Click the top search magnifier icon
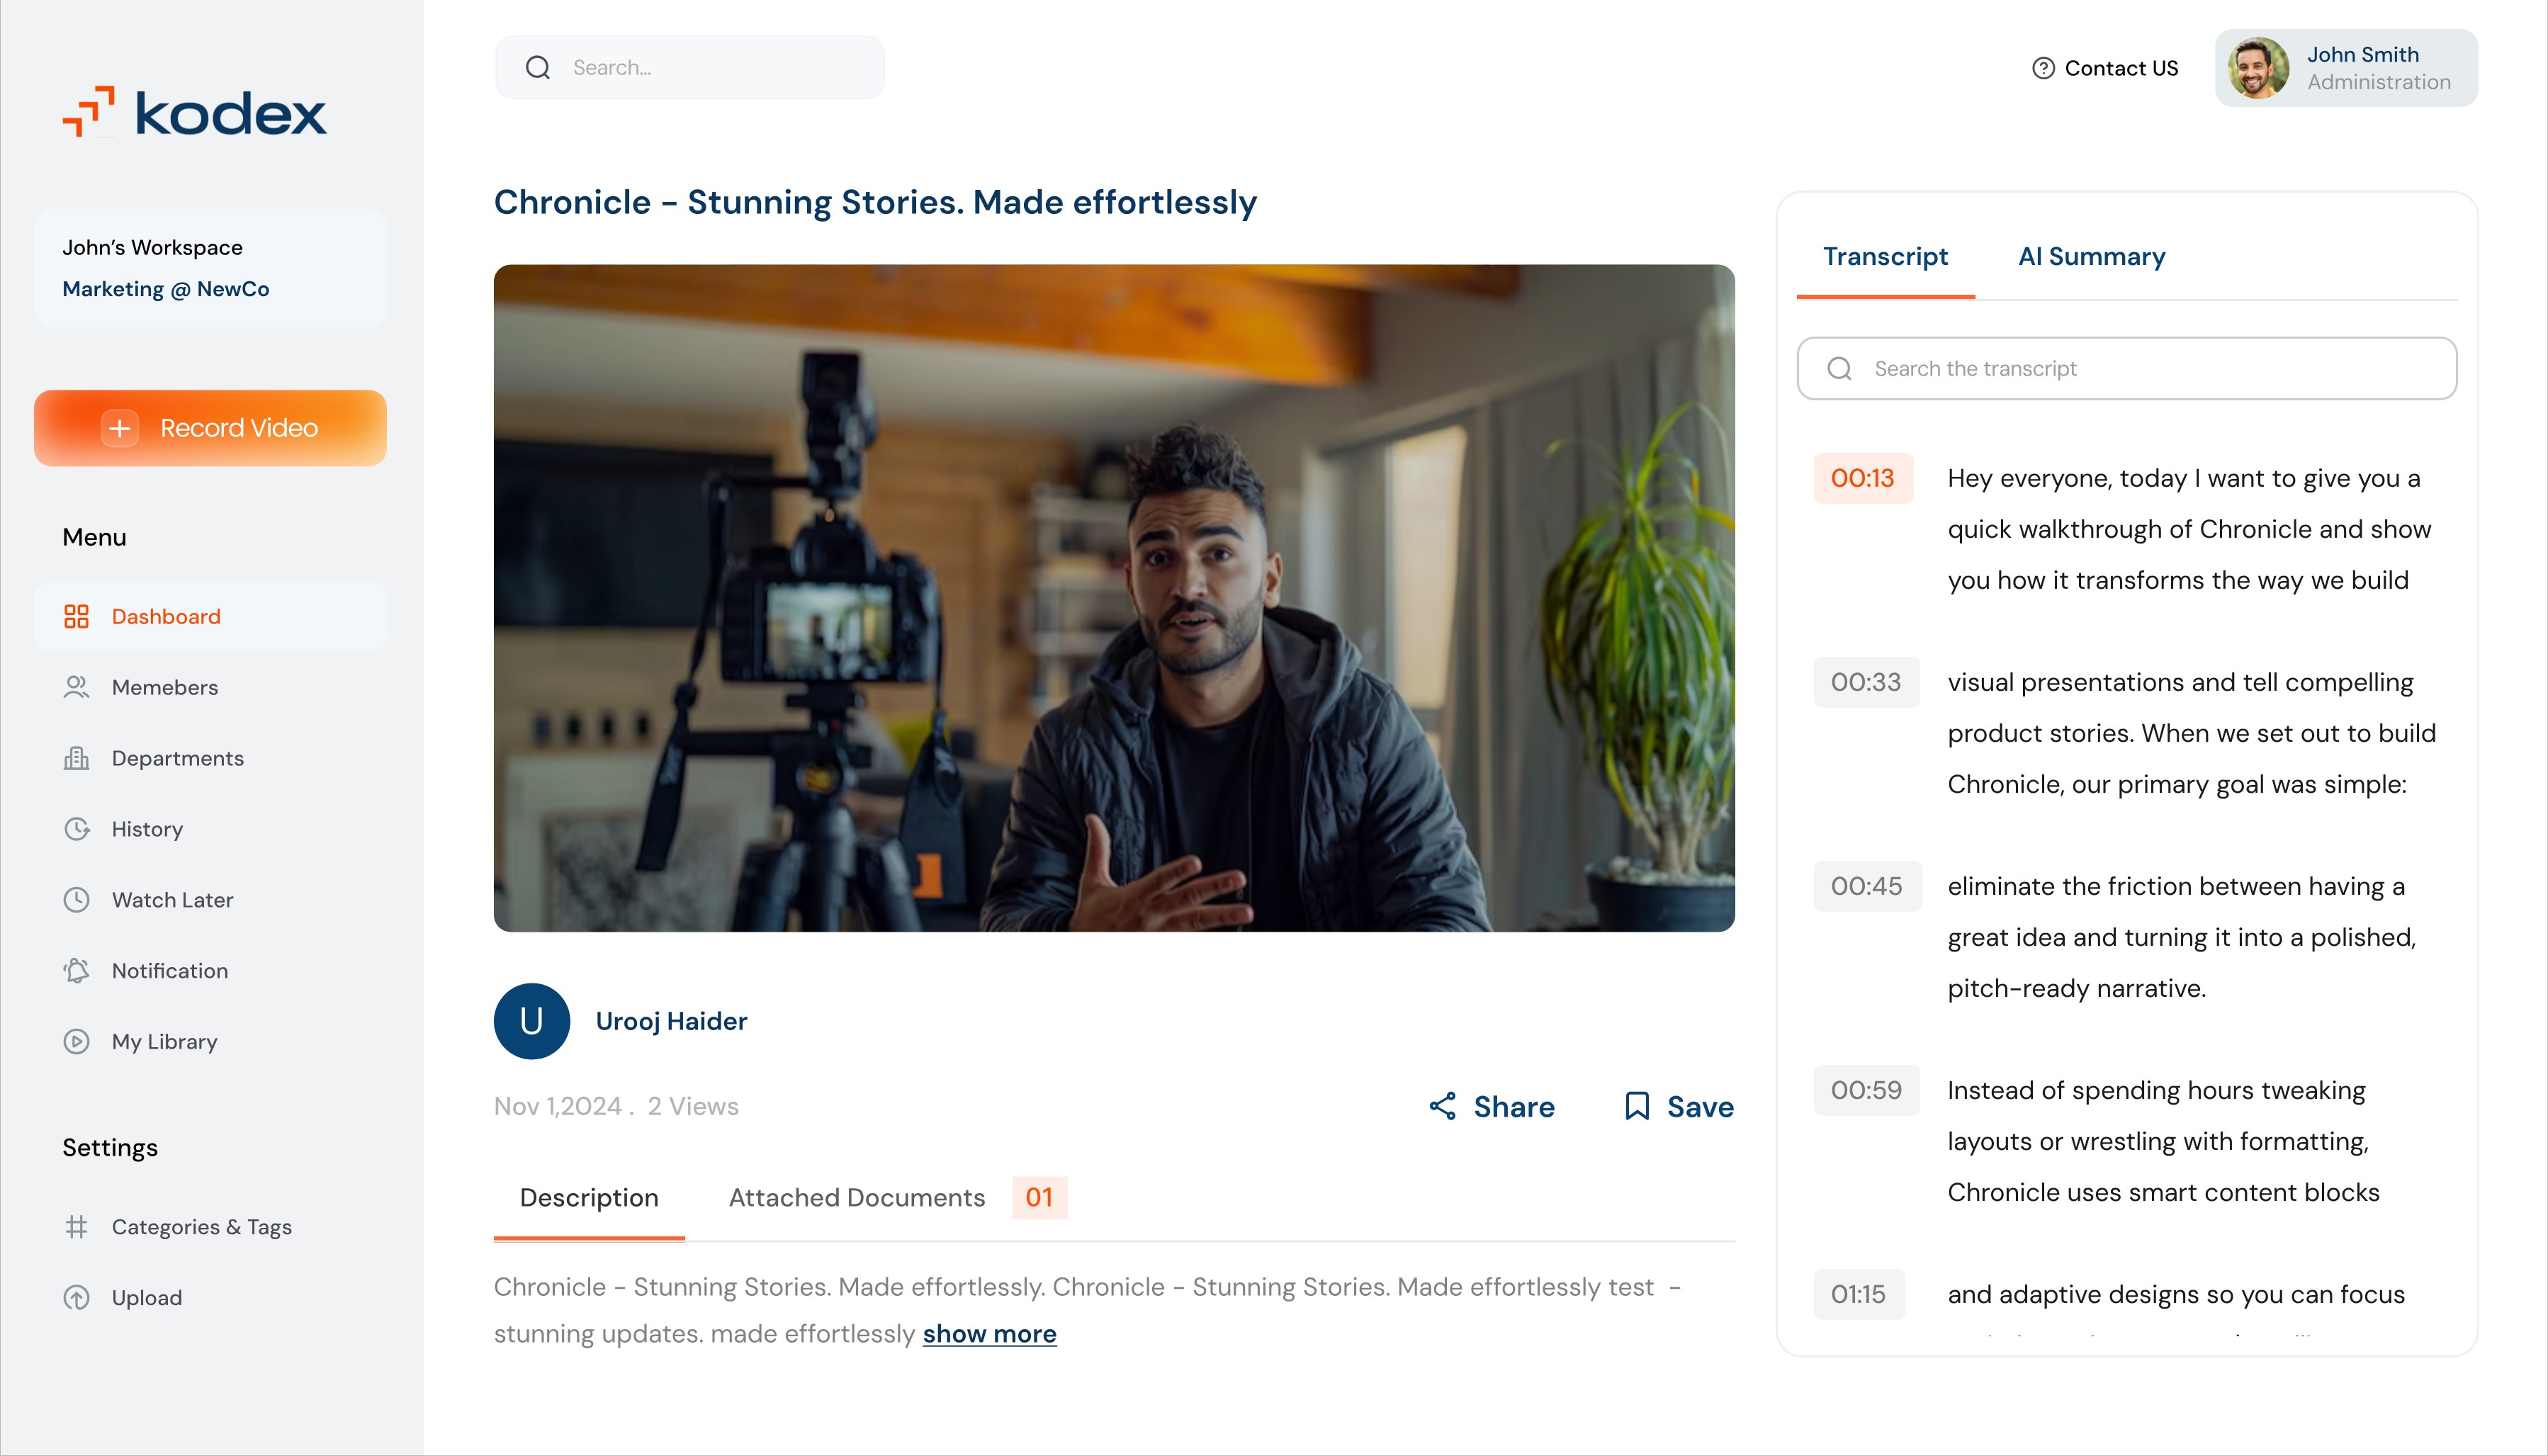Viewport: 2548px width, 1456px height. click(538, 67)
